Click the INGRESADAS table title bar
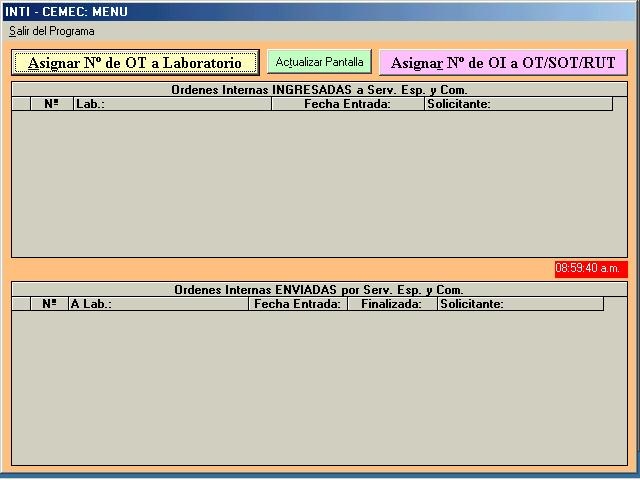The image size is (640, 480). 319,89
